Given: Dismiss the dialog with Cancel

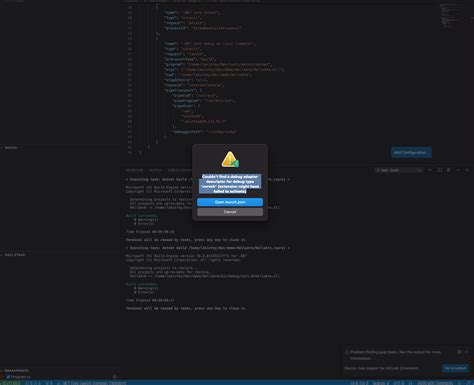Looking at the screenshot, I should (230, 212).
